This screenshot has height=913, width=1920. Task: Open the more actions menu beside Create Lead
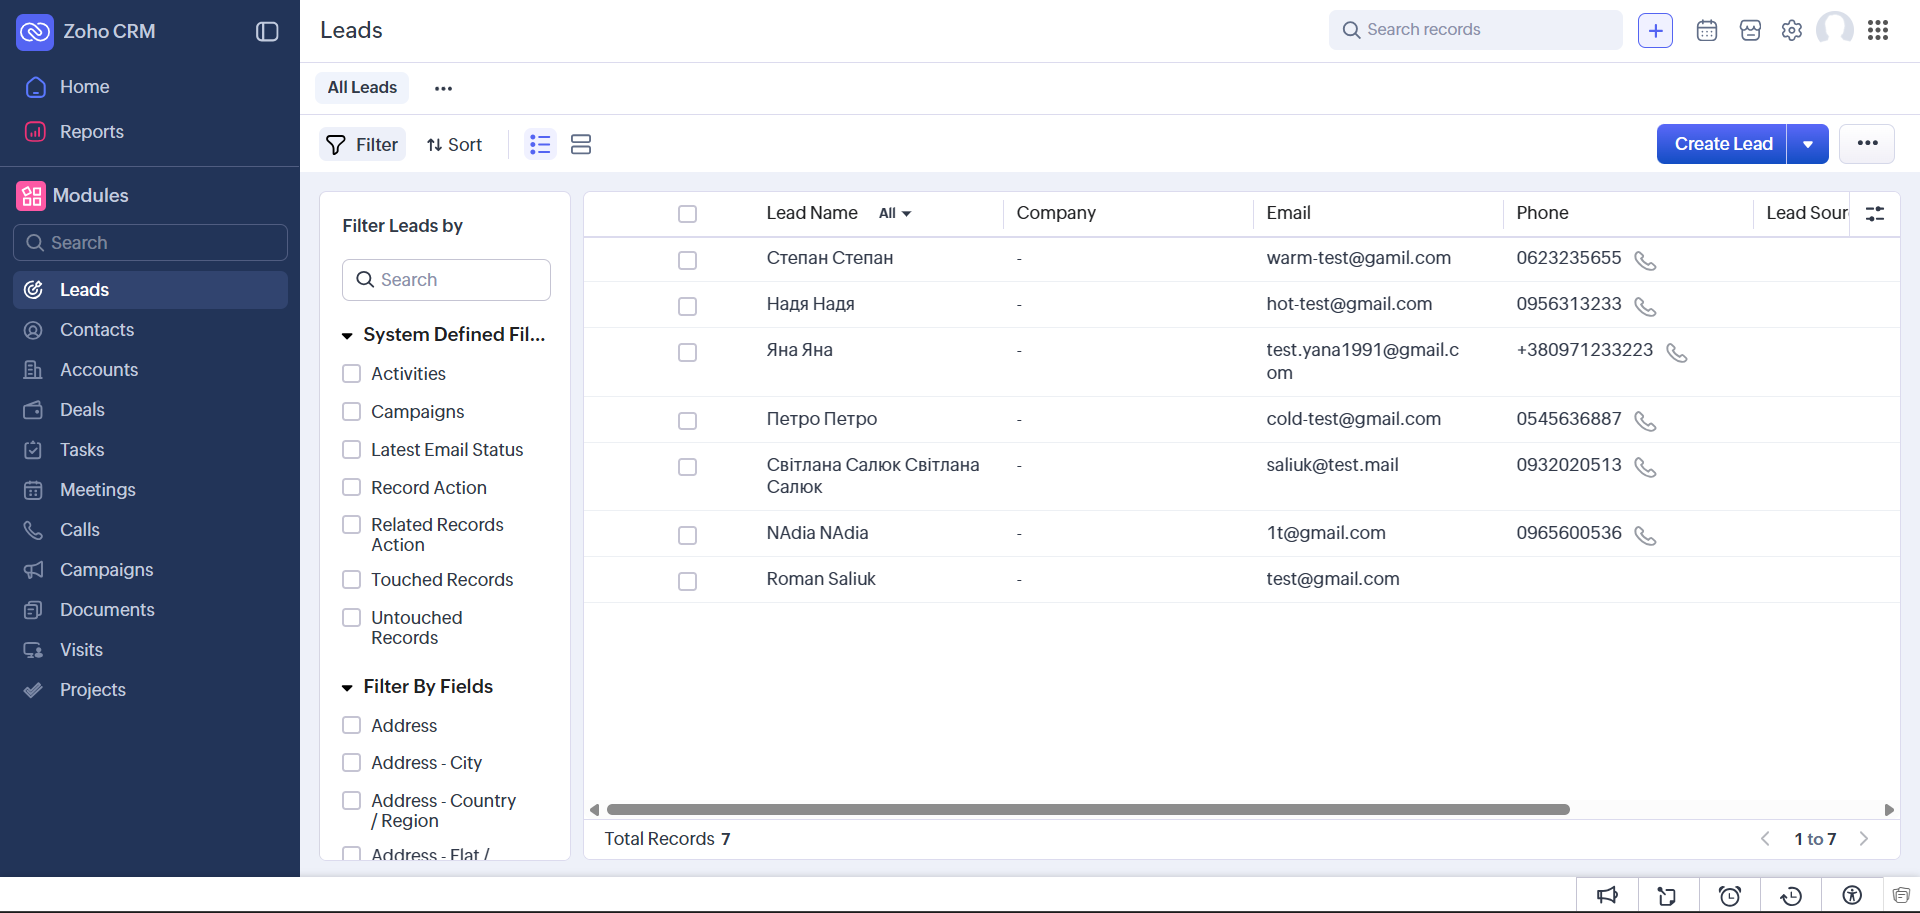(x=1867, y=144)
